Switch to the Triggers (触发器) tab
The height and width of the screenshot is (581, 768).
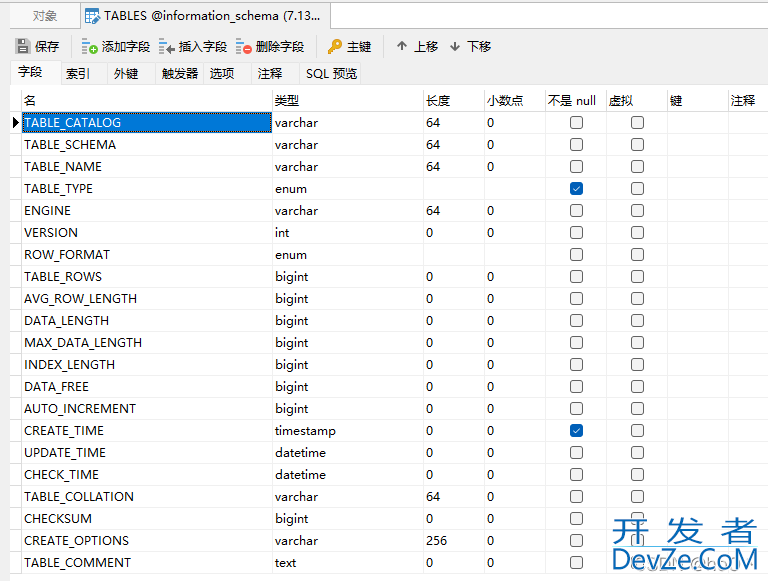coord(180,73)
